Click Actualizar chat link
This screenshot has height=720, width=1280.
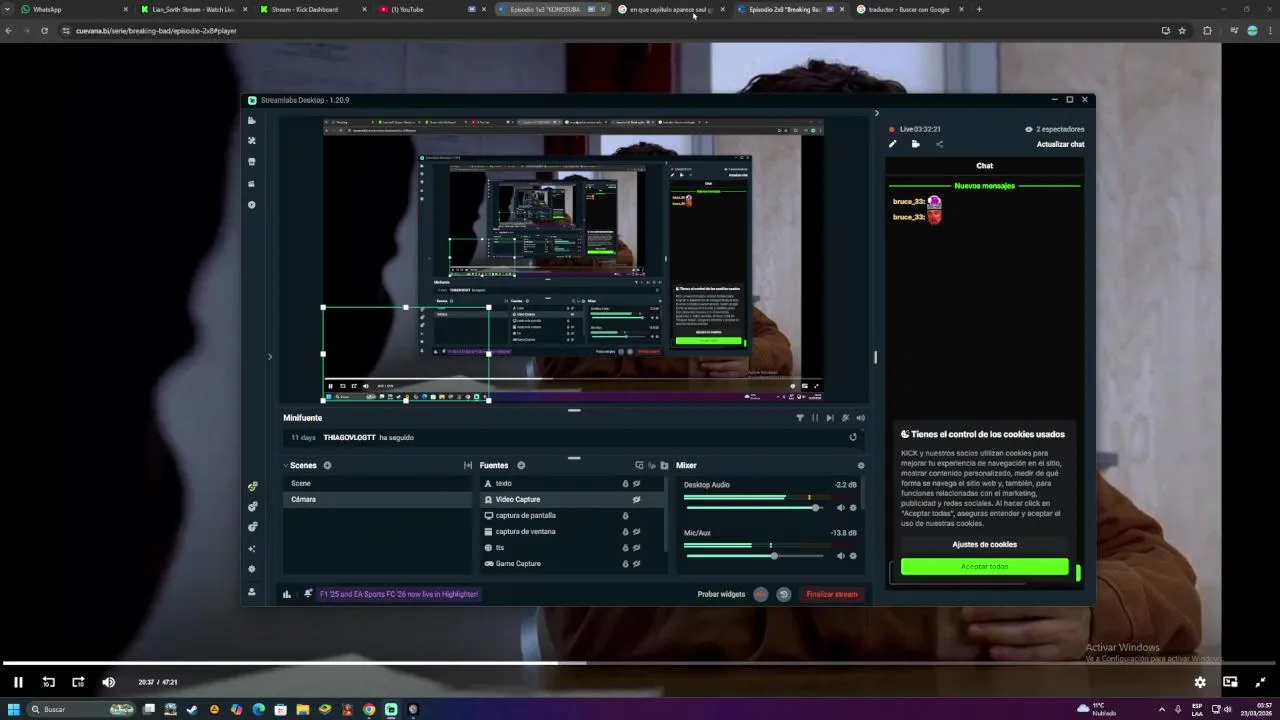pos(1061,144)
